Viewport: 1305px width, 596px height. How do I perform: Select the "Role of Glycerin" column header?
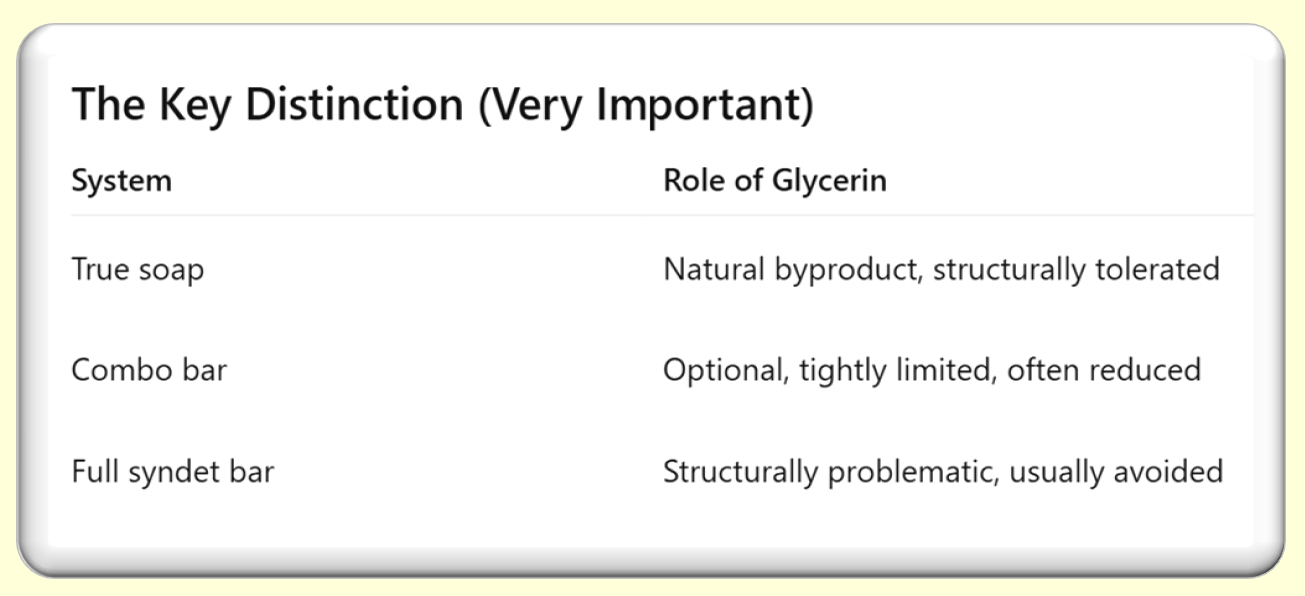pyautogui.click(x=774, y=181)
